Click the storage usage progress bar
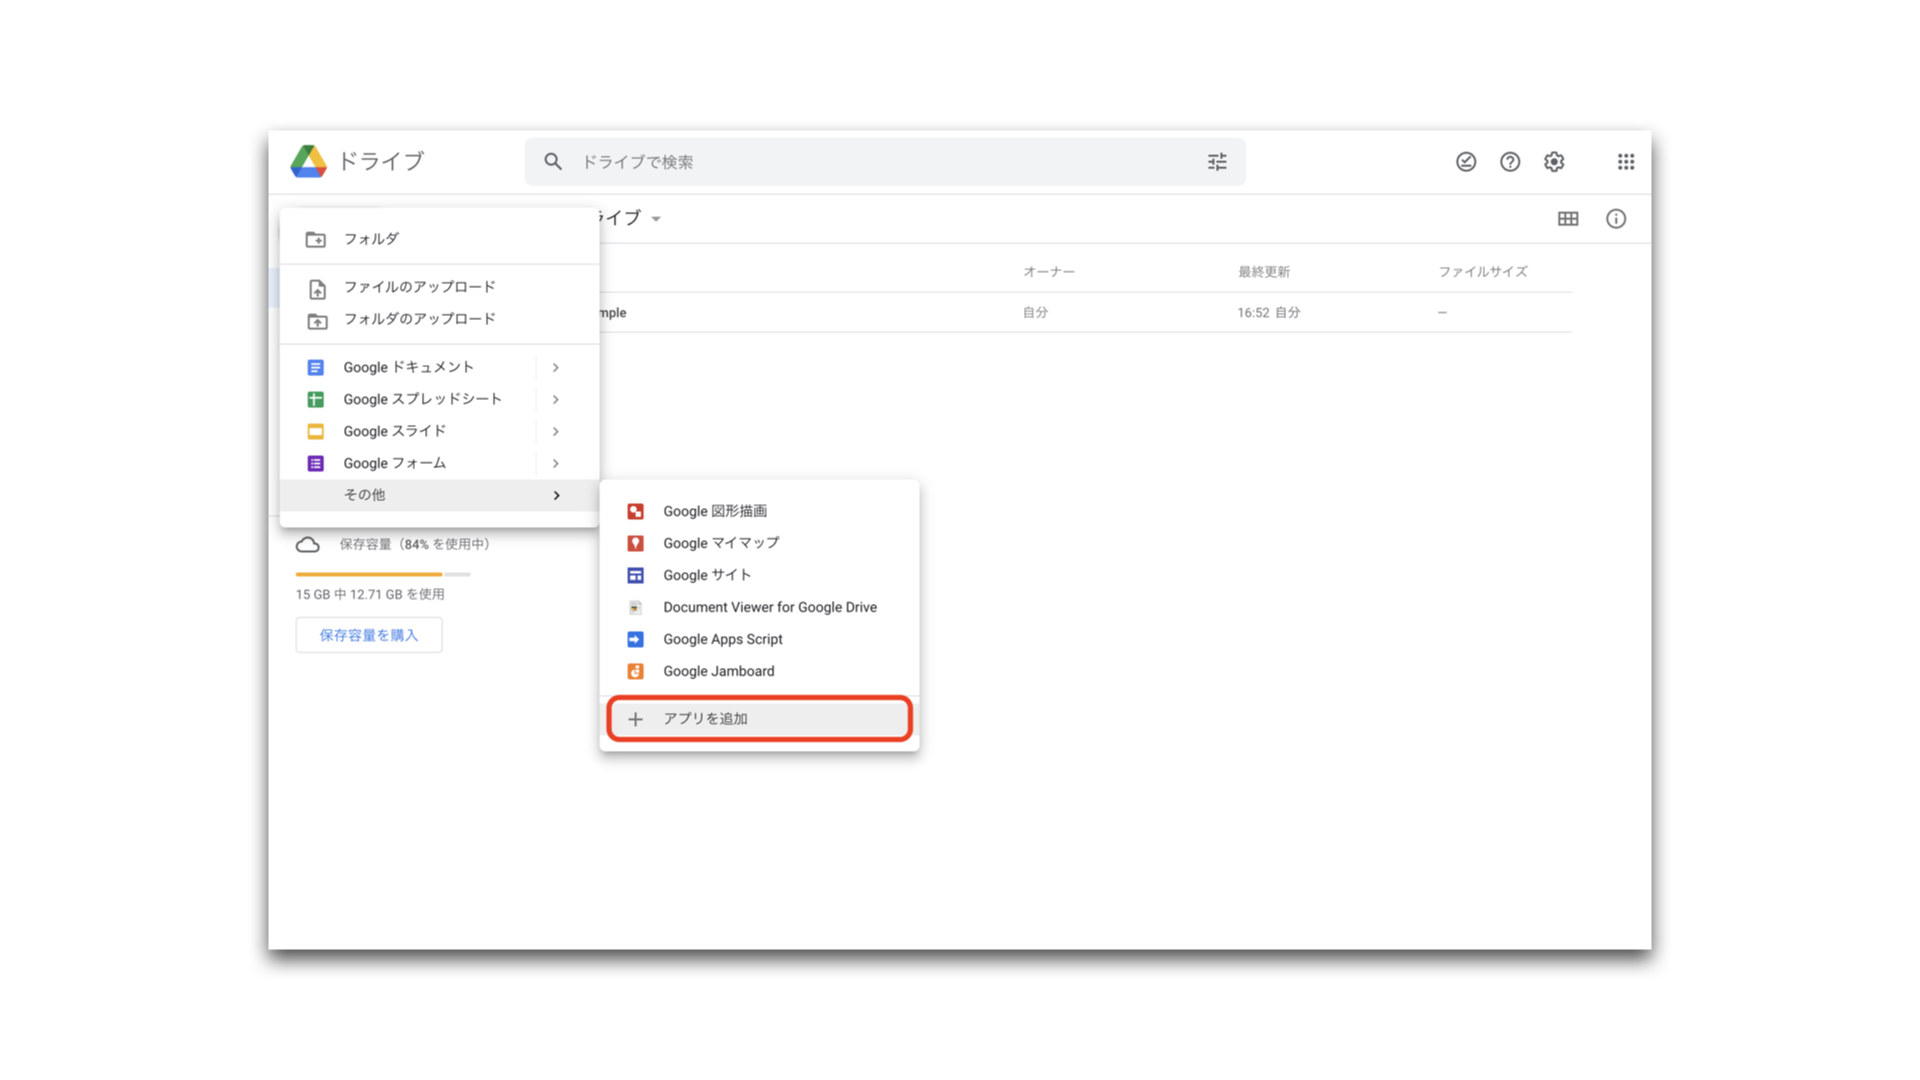Image resolution: width=1920 pixels, height=1080 pixels. point(383,574)
